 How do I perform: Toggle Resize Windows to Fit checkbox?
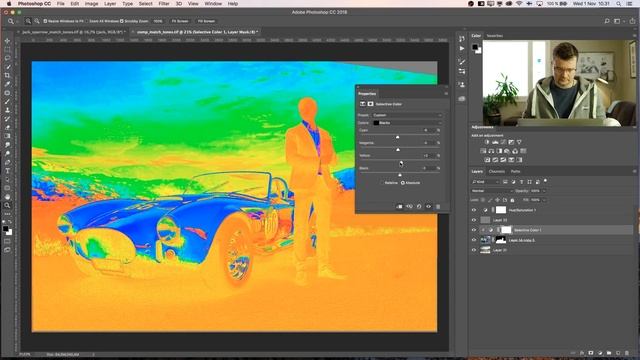pos(45,21)
